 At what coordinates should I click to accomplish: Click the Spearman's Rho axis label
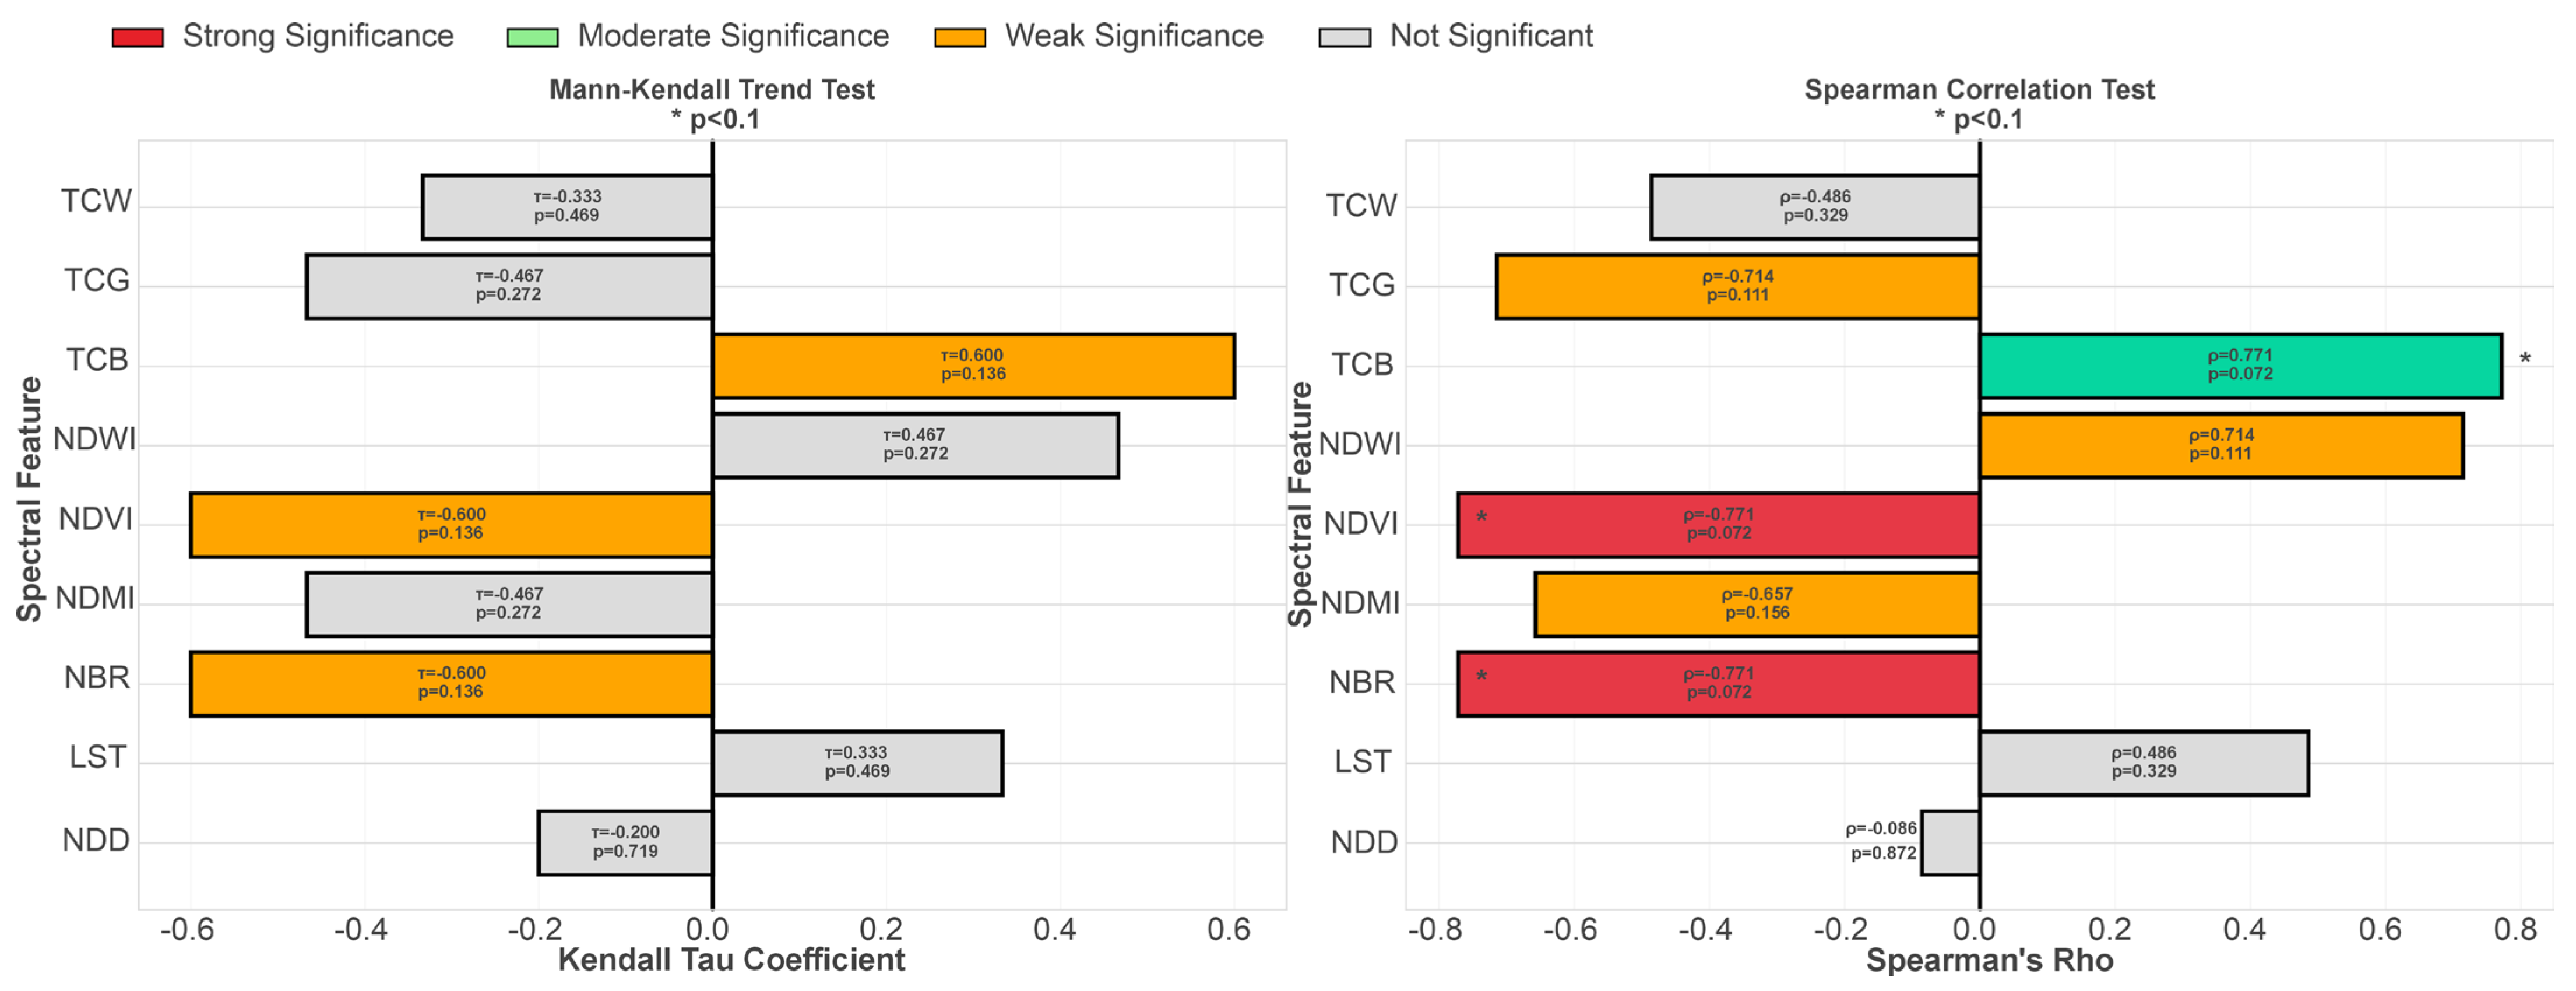(1989, 960)
